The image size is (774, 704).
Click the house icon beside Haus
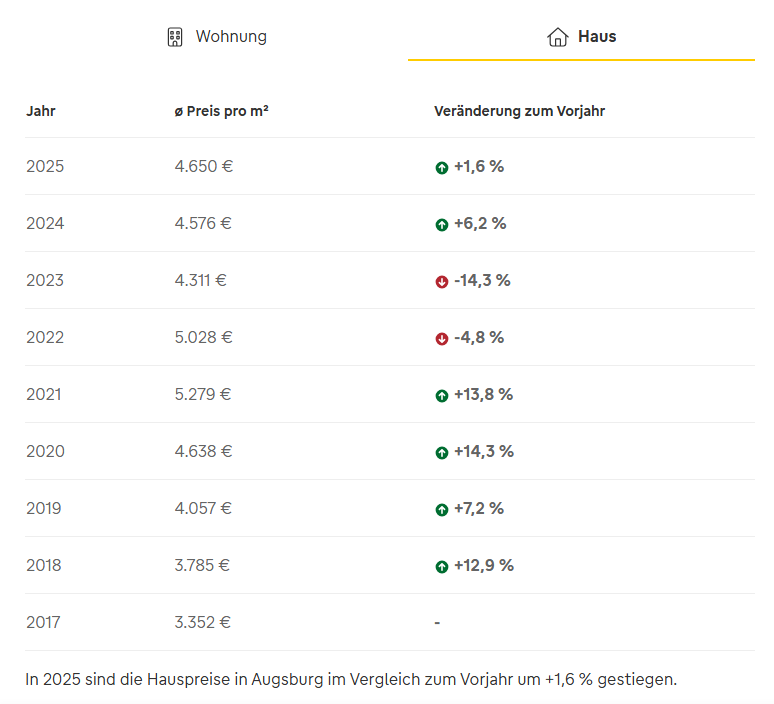coord(557,37)
